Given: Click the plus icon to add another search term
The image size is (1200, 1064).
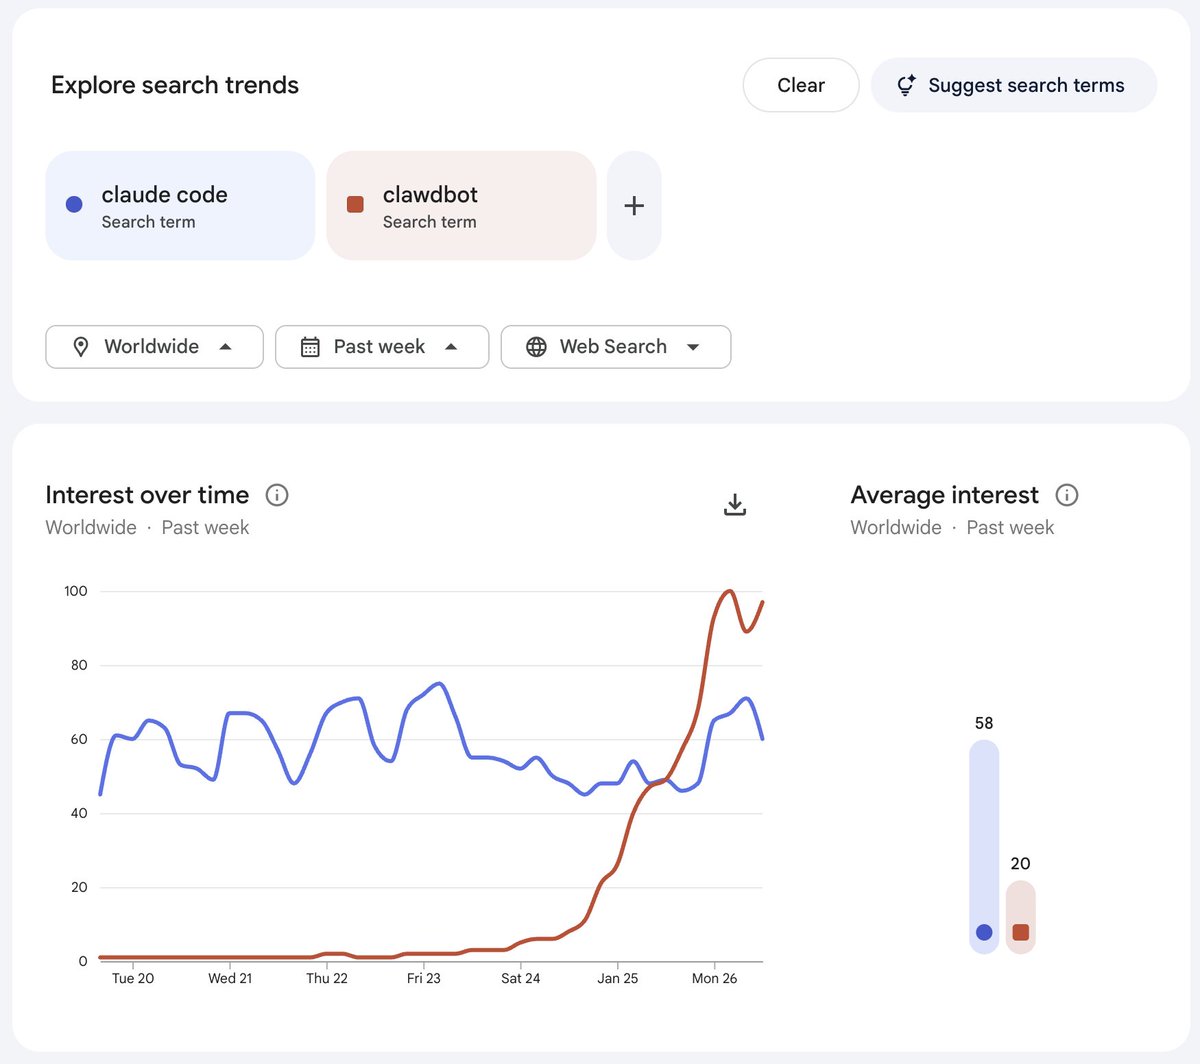Looking at the screenshot, I should coord(634,205).
